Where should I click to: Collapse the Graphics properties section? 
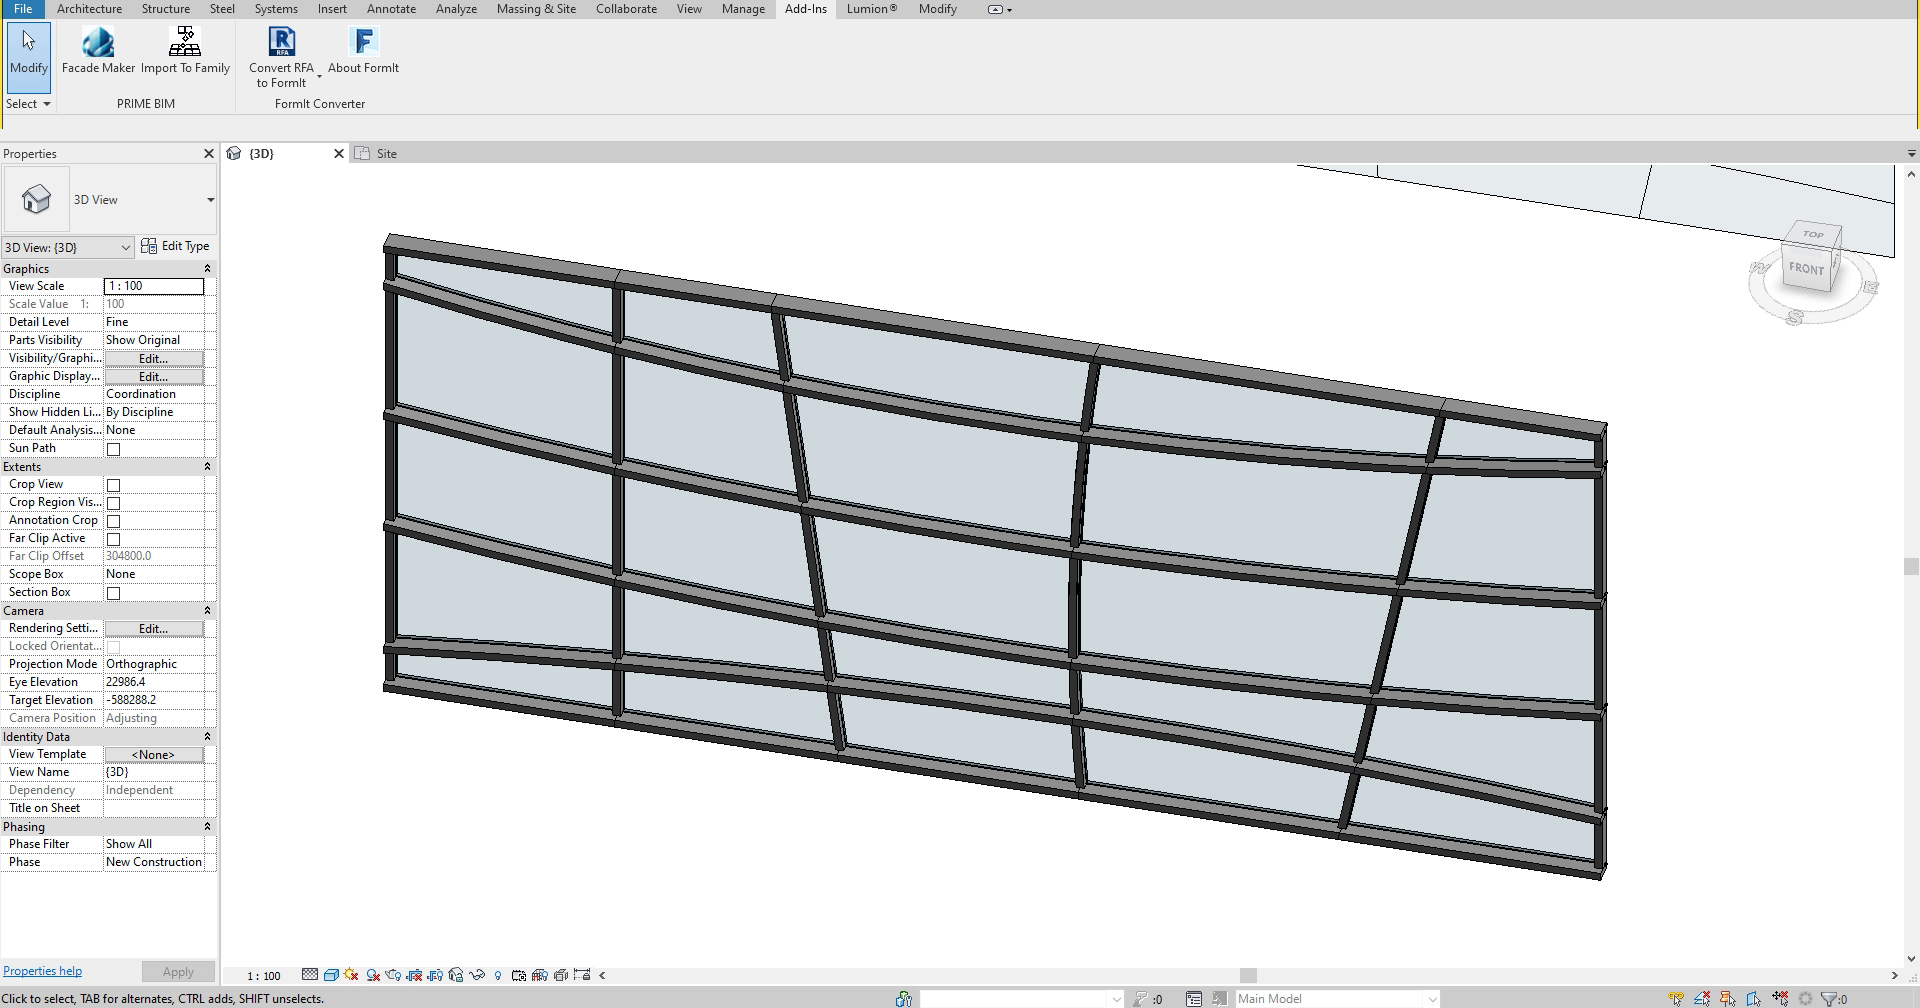coord(207,269)
